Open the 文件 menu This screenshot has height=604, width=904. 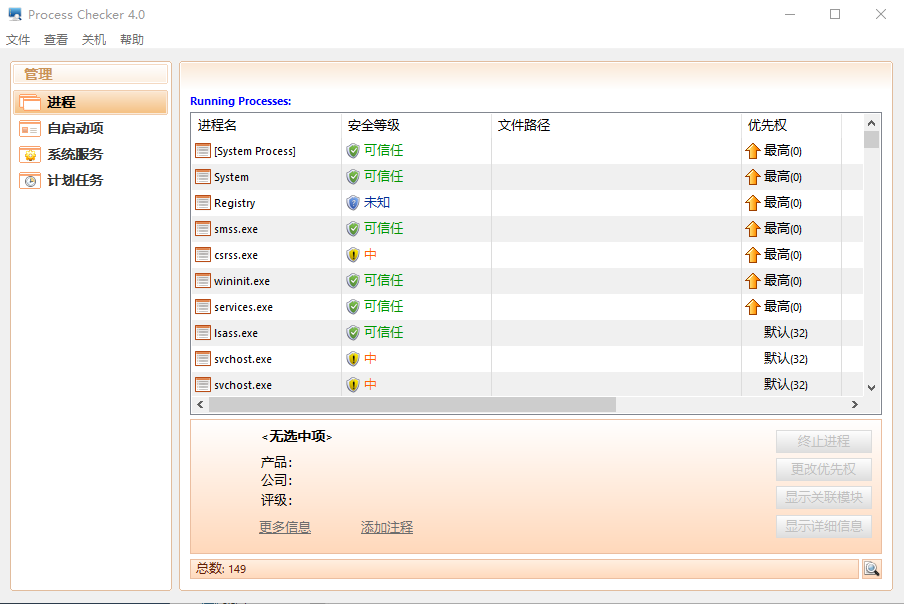click(x=18, y=39)
